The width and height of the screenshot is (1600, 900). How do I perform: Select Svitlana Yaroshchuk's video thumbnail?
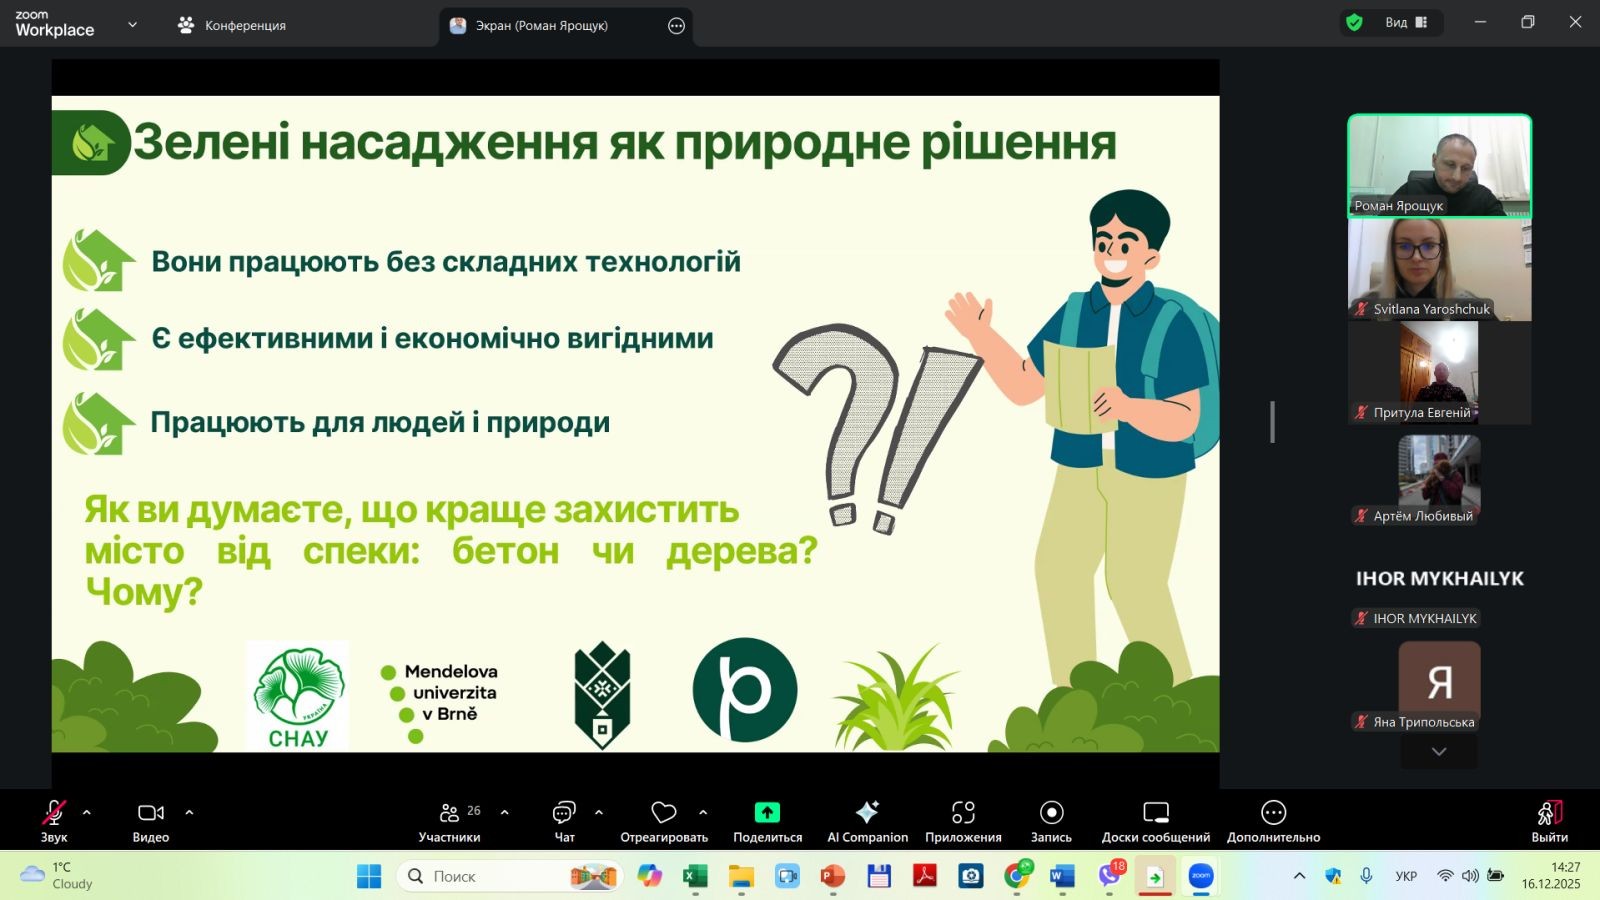coord(1439,268)
